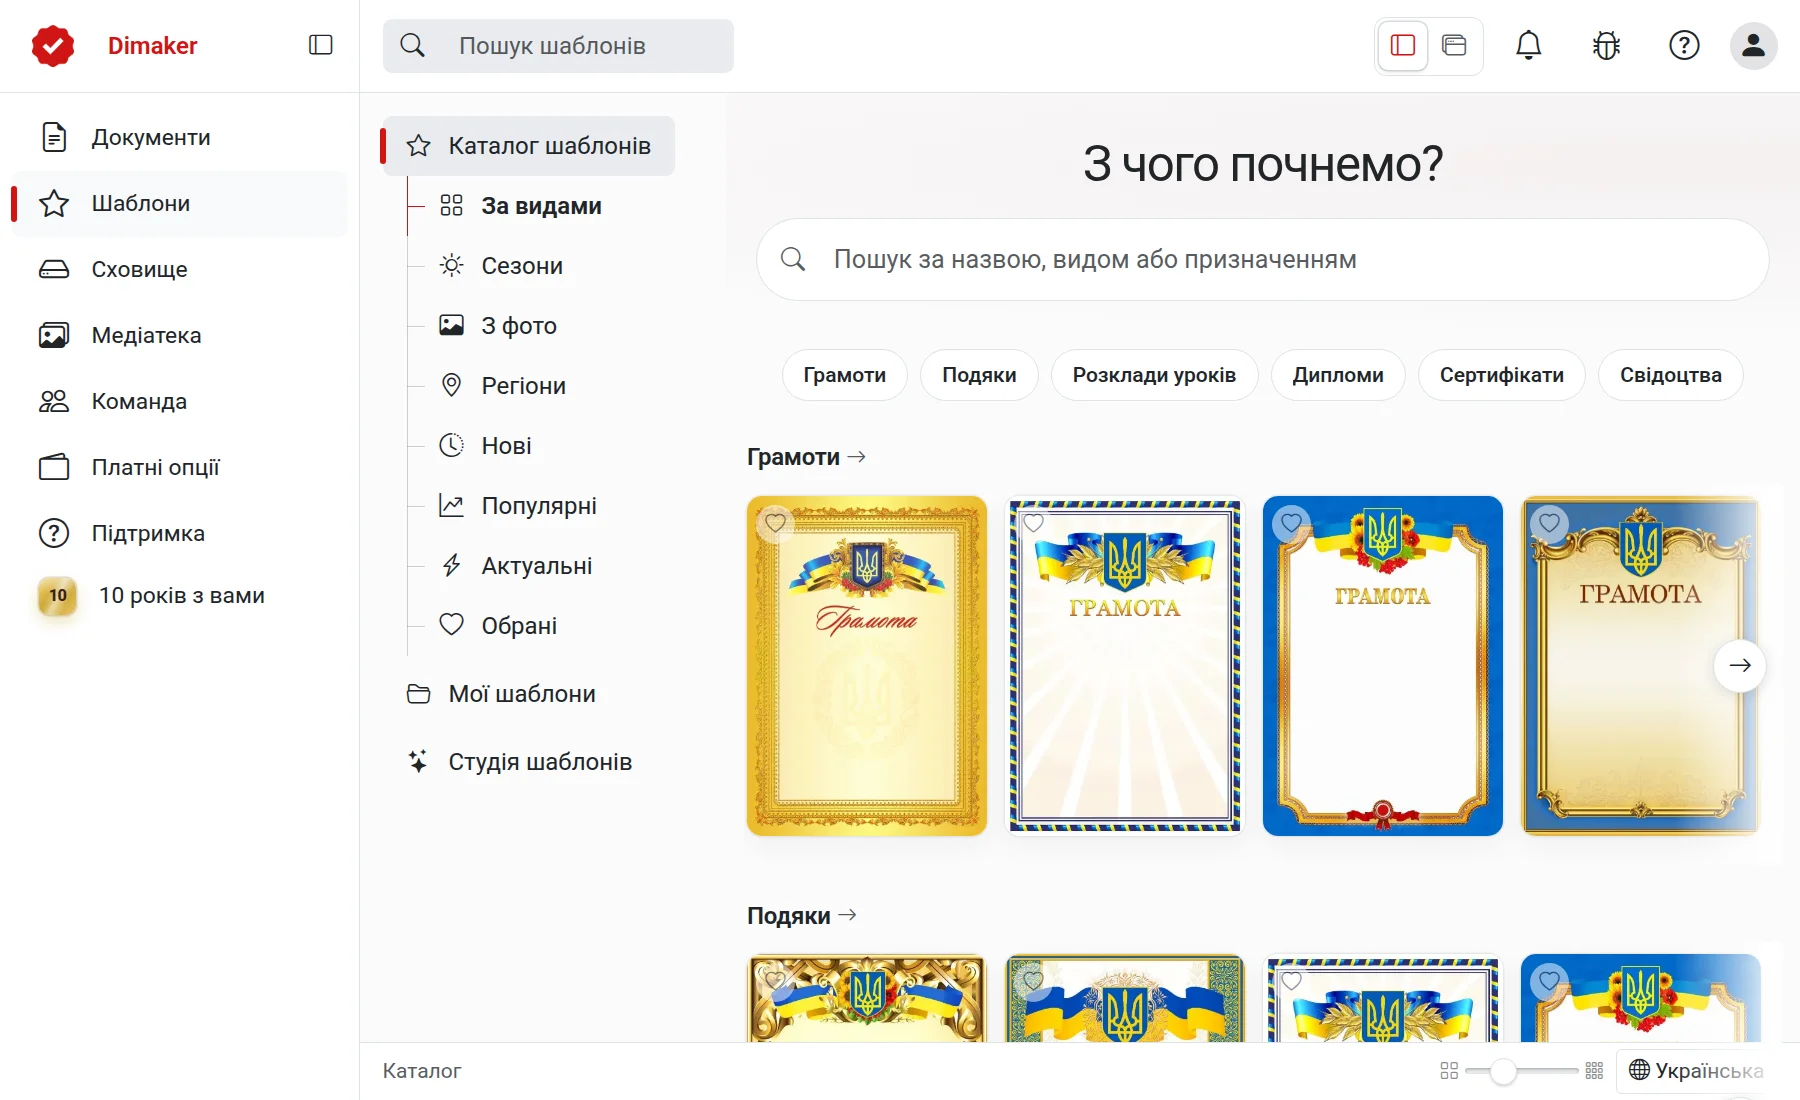Image resolution: width=1800 pixels, height=1100 pixels.
Task: Click the search by name, type or purpose field
Action: [x=1263, y=260]
